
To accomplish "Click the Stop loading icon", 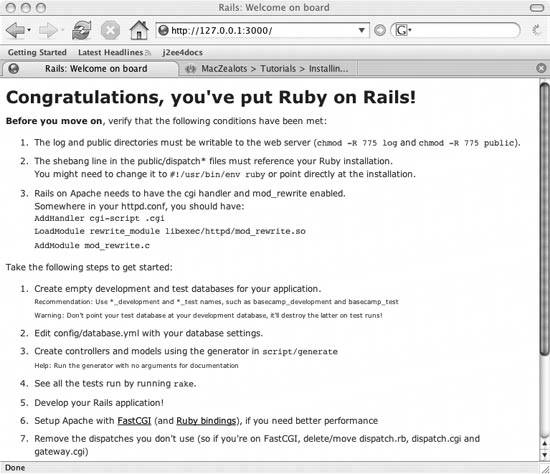I will pos(110,30).
